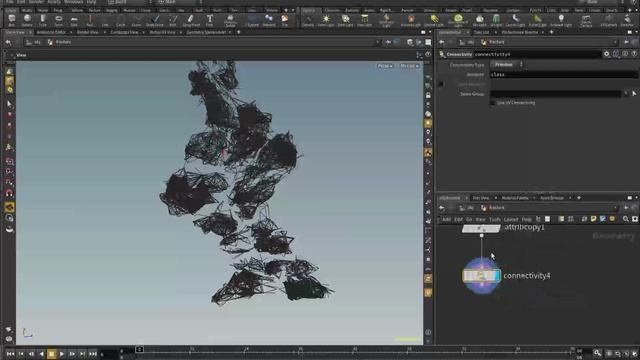Viewport: 640px width, 360px height.
Task: Toggle the checkbox left of Local Variable
Action: tap(441, 84)
